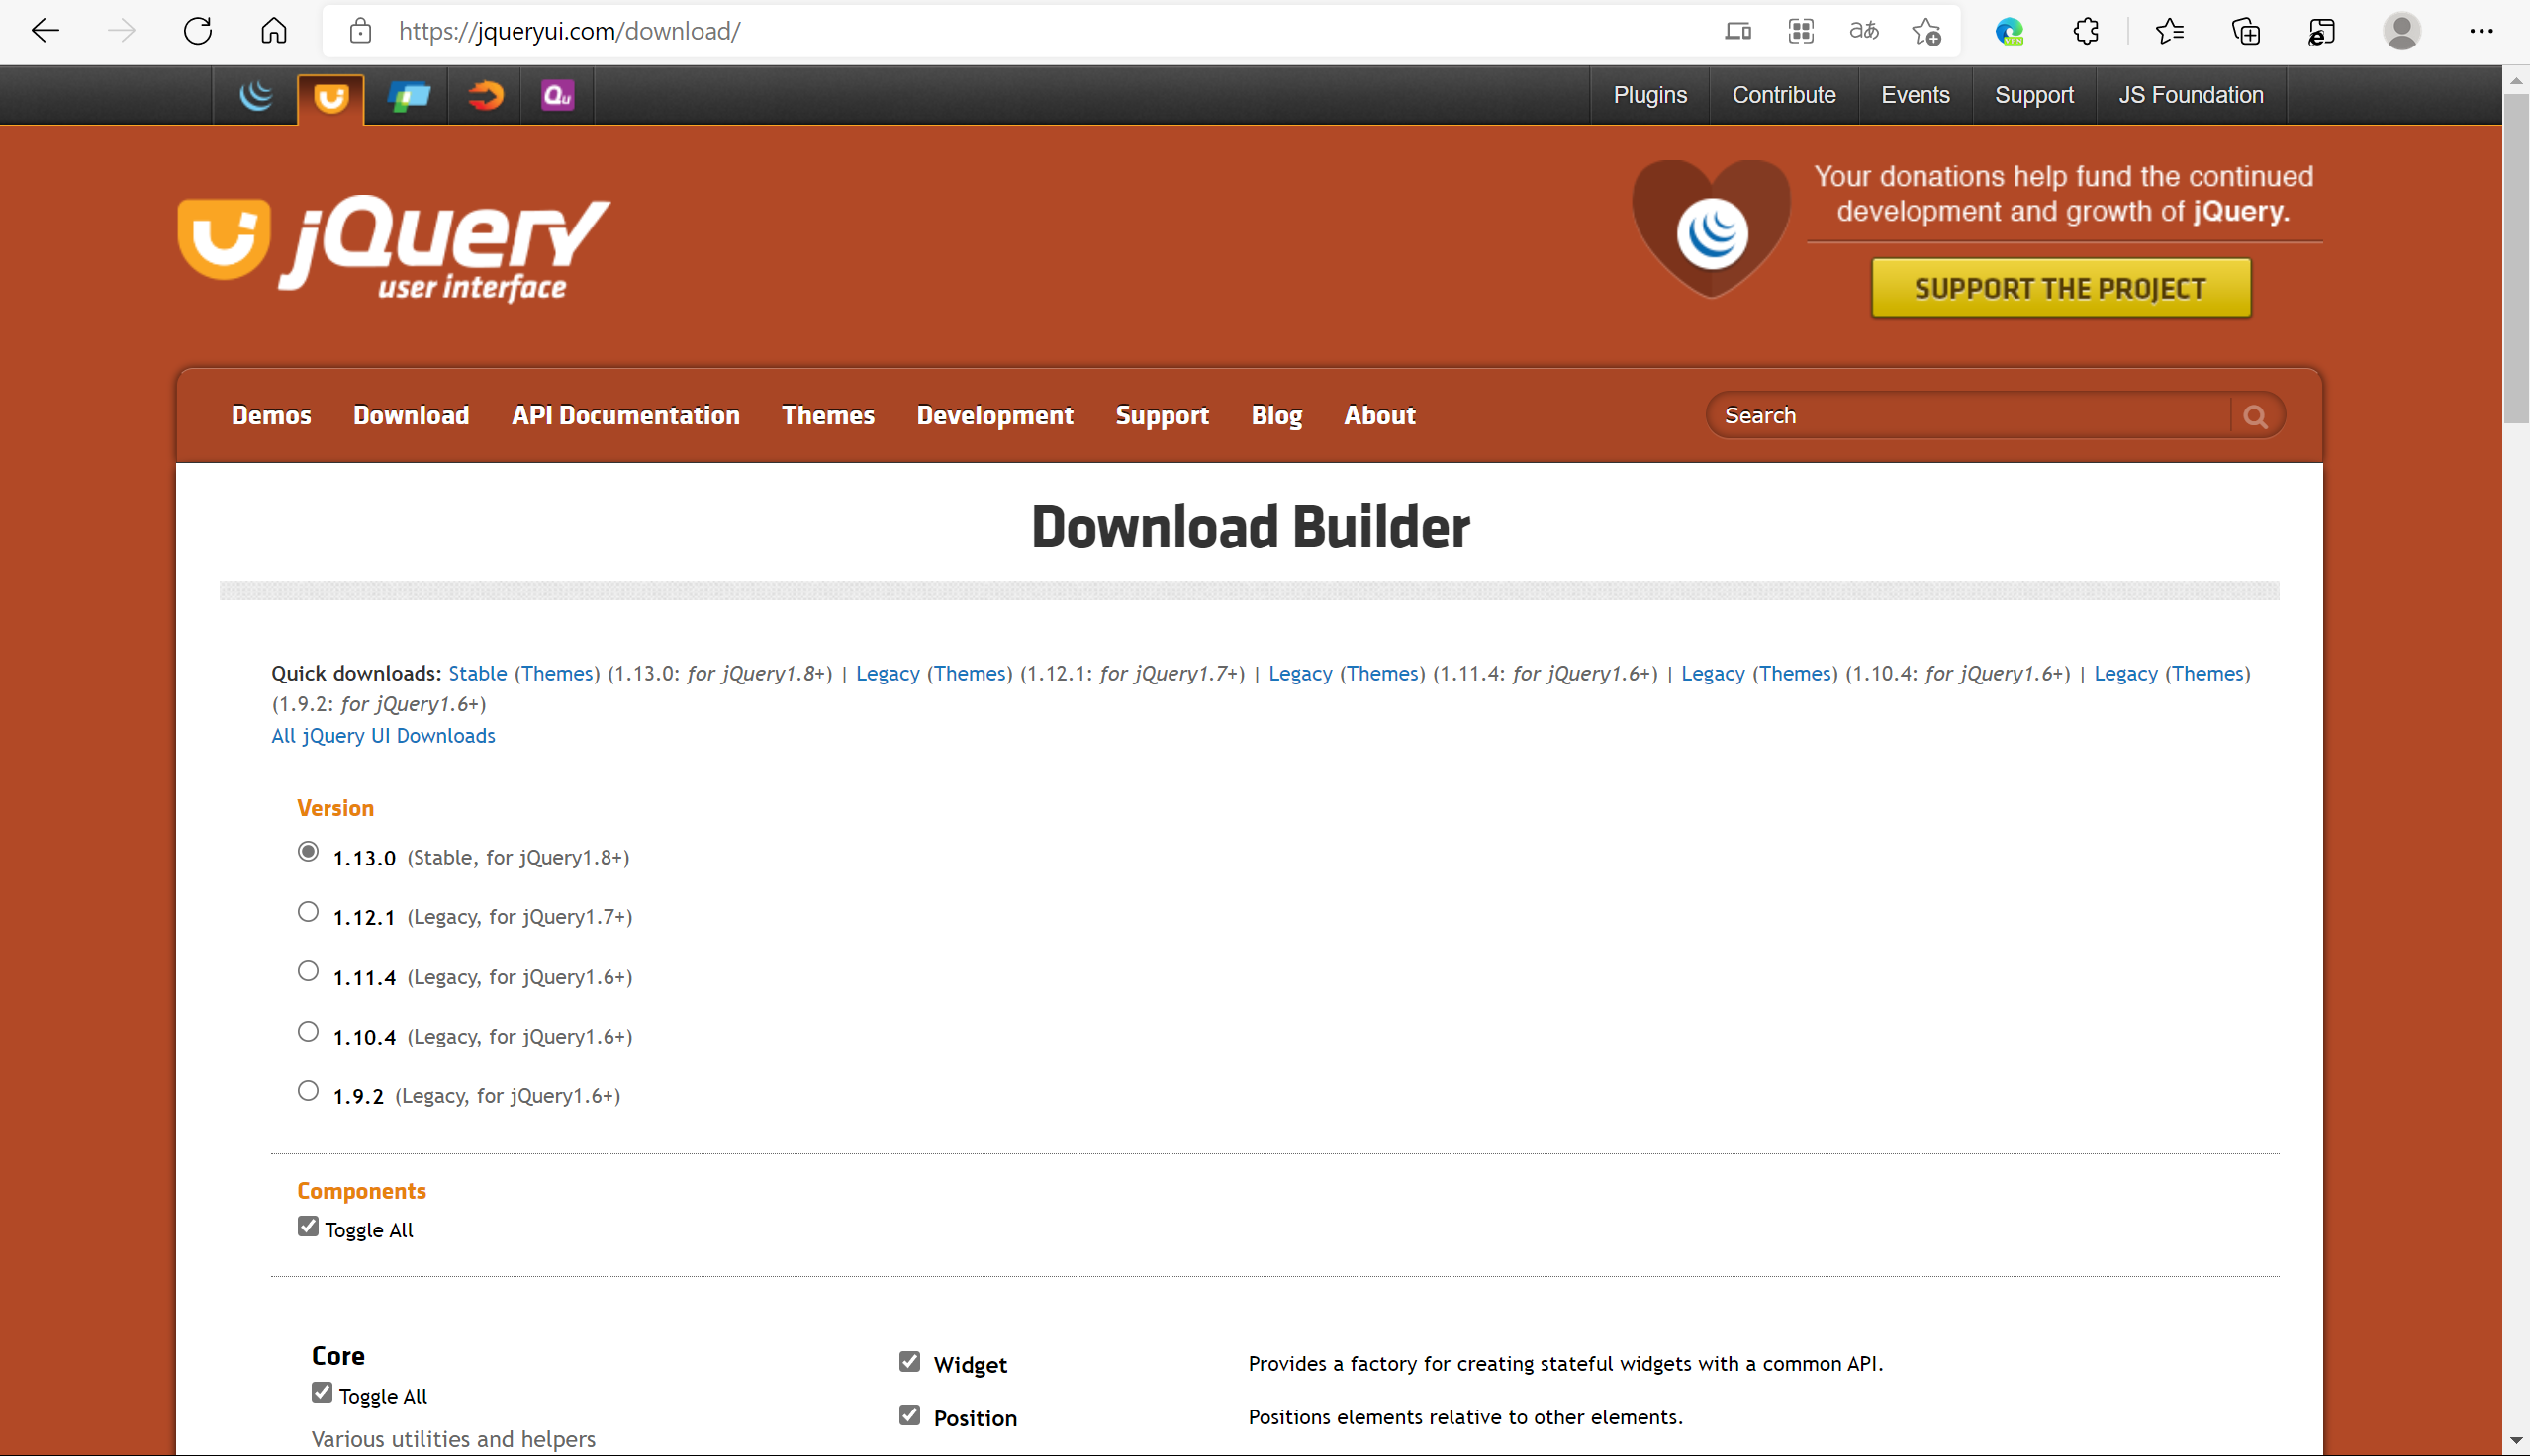Click the jQuery UI site icon
The height and width of the screenshot is (1456, 2530).
coord(331,97)
